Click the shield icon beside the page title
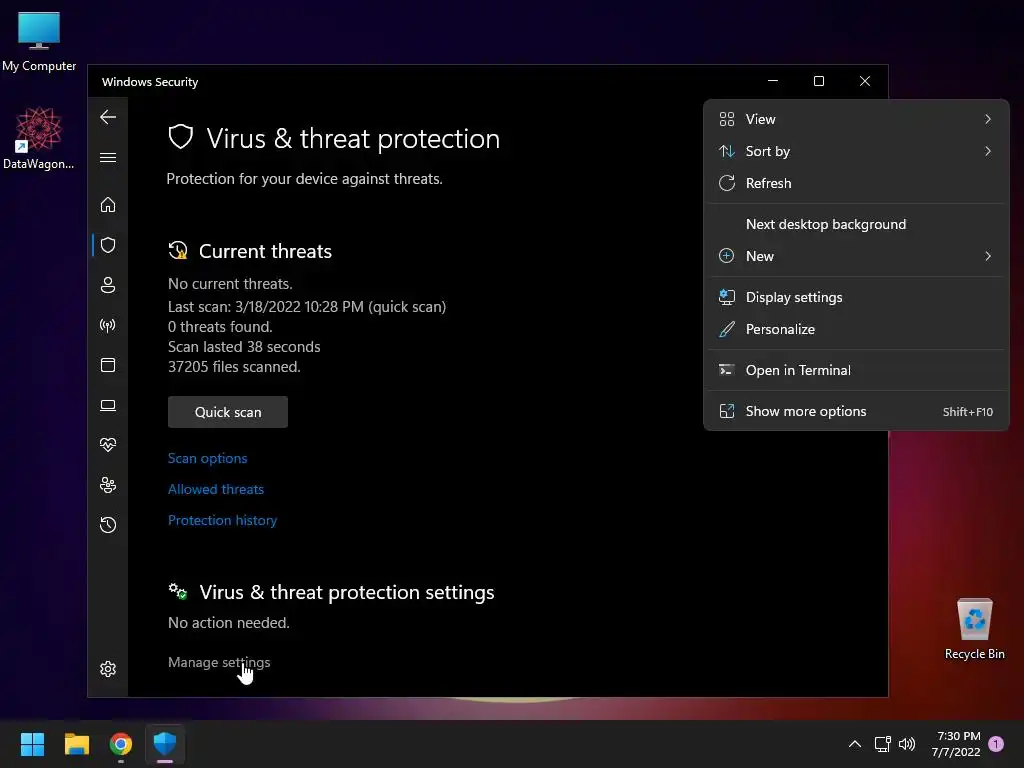The image size is (1024, 768). pyautogui.click(x=181, y=137)
